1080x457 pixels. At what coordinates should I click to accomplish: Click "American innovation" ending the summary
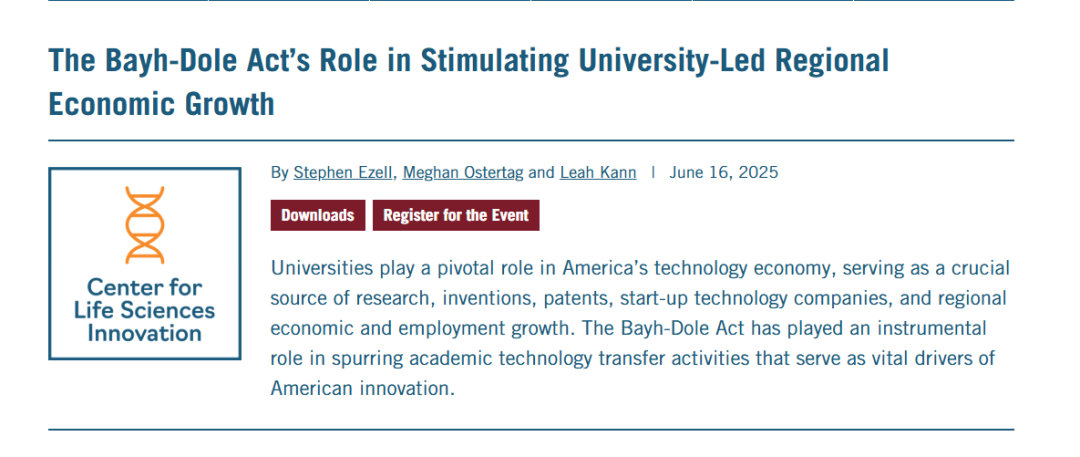[x=363, y=388]
